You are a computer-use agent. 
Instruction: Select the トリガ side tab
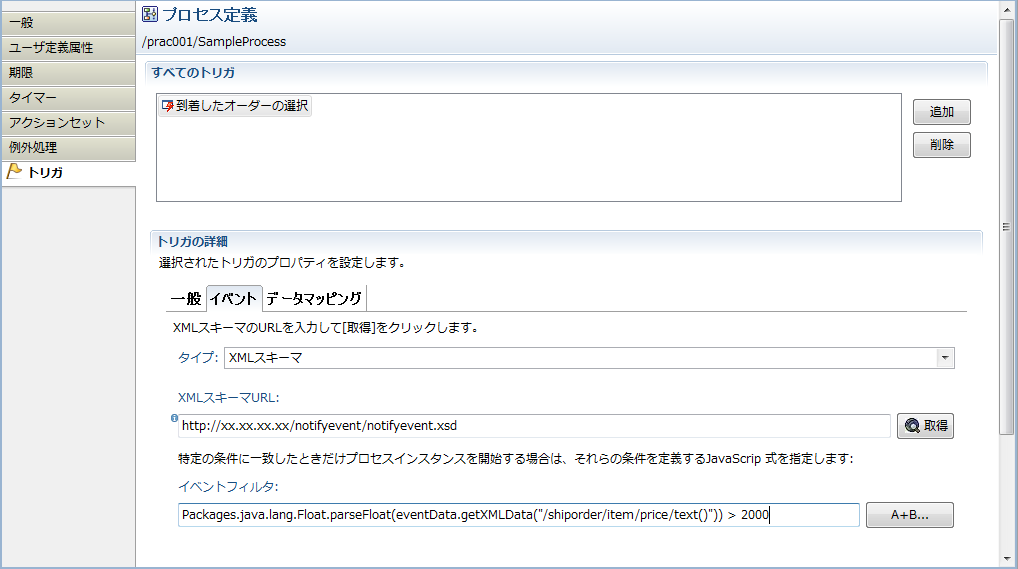coord(68,173)
